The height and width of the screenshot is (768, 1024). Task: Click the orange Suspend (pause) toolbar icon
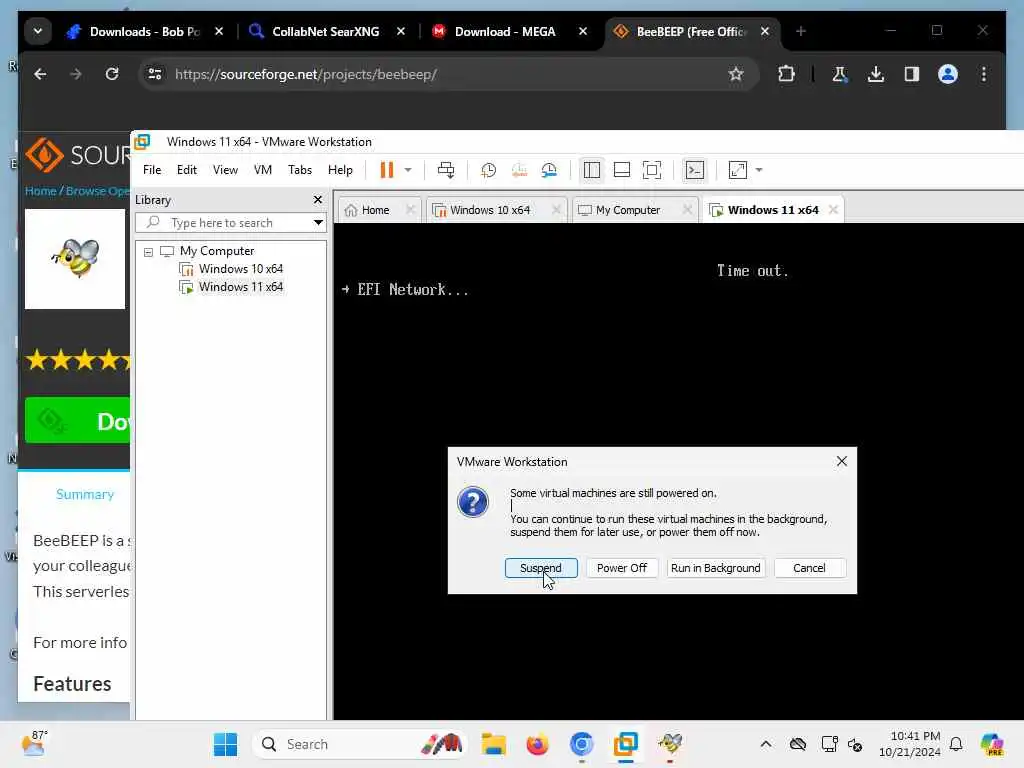387,170
